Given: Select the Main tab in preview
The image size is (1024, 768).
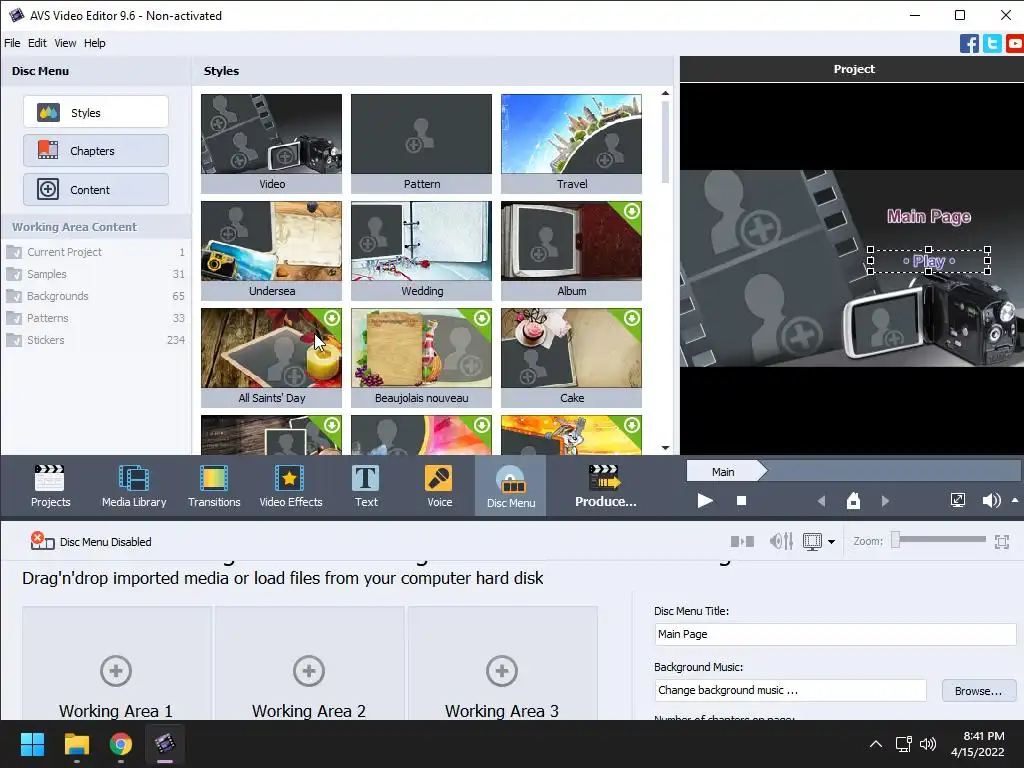Looking at the screenshot, I should [x=725, y=472].
